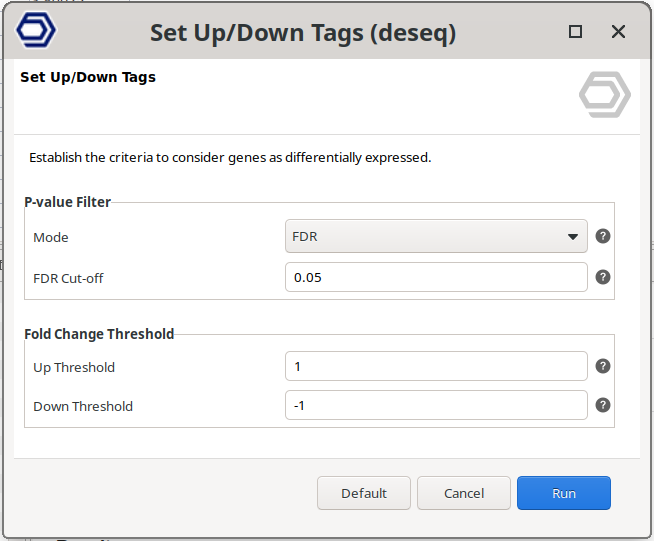654x541 pixels.
Task: Click the help icon next to FDR Cut-off
Action: tap(603, 277)
